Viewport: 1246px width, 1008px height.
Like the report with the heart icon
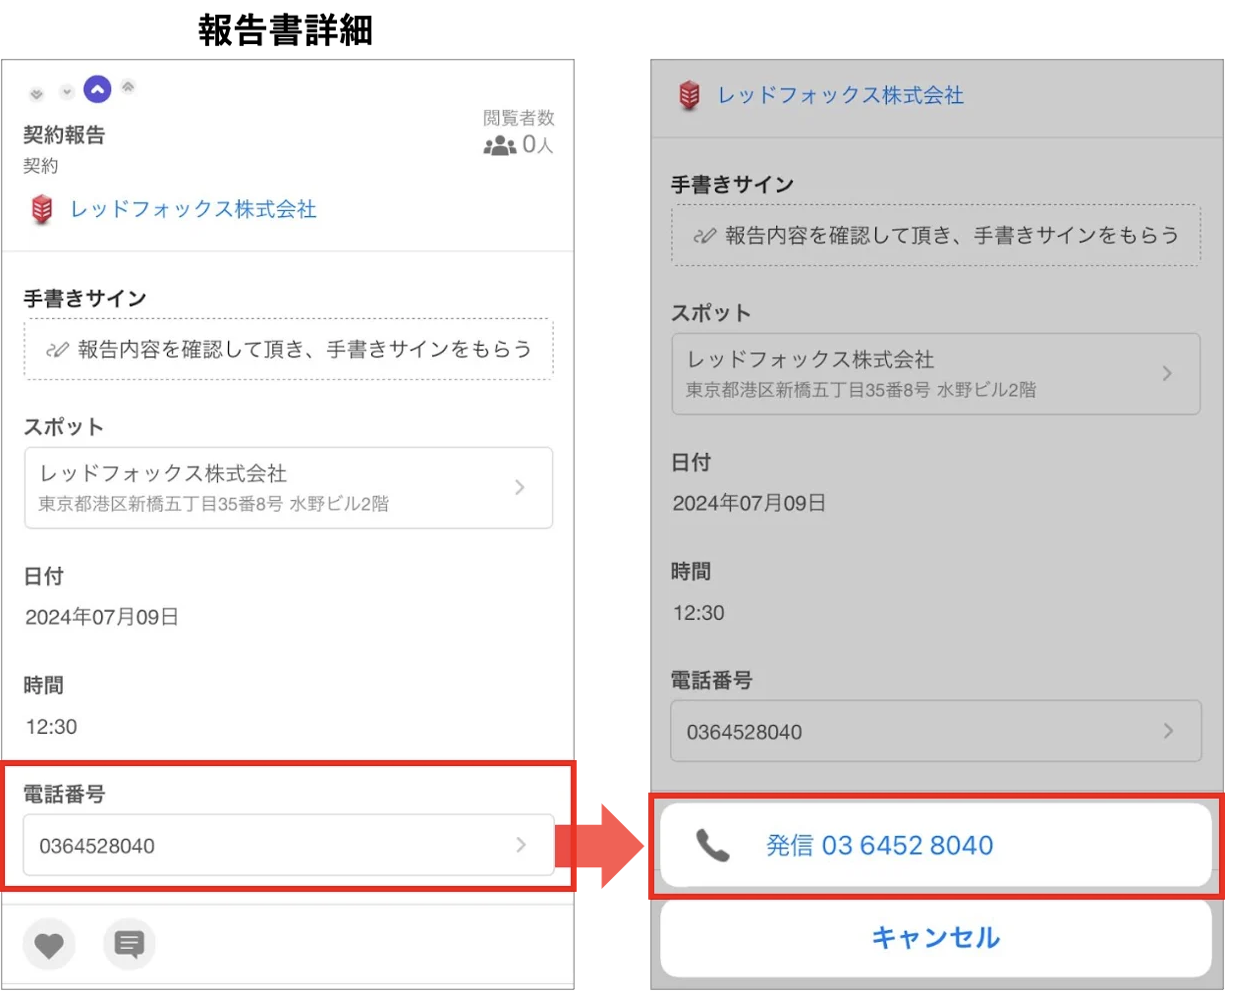49,944
